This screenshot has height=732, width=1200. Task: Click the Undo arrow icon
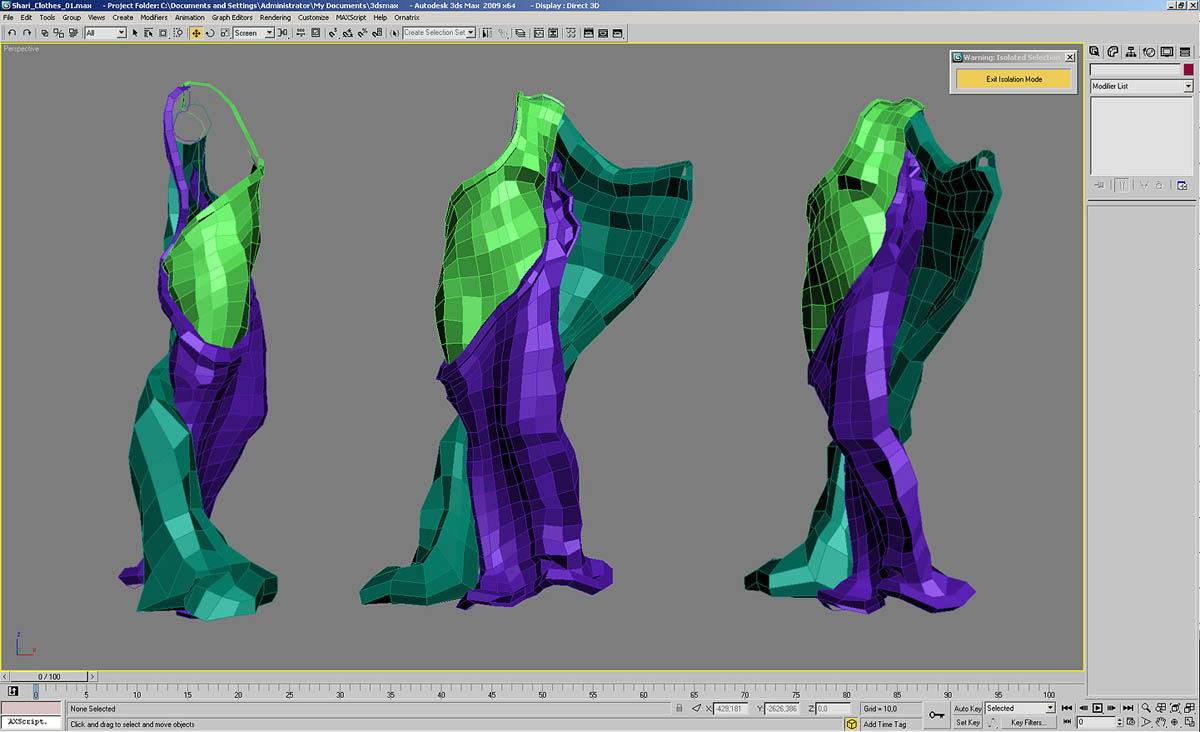pyautogui.click(x=11, y=33)
